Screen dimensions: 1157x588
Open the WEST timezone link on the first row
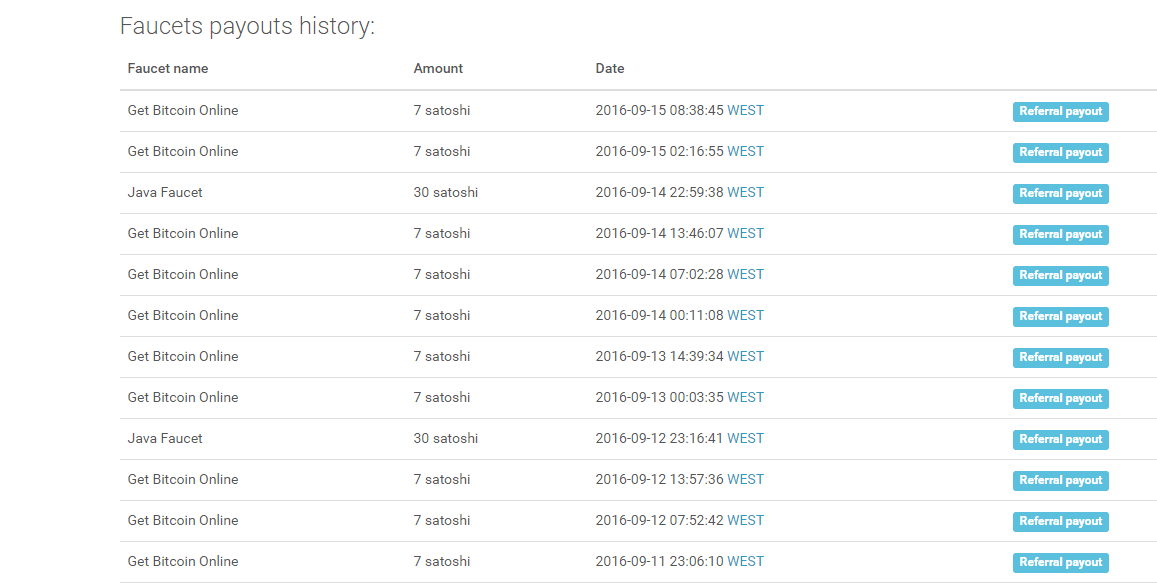tap(746, 110)
